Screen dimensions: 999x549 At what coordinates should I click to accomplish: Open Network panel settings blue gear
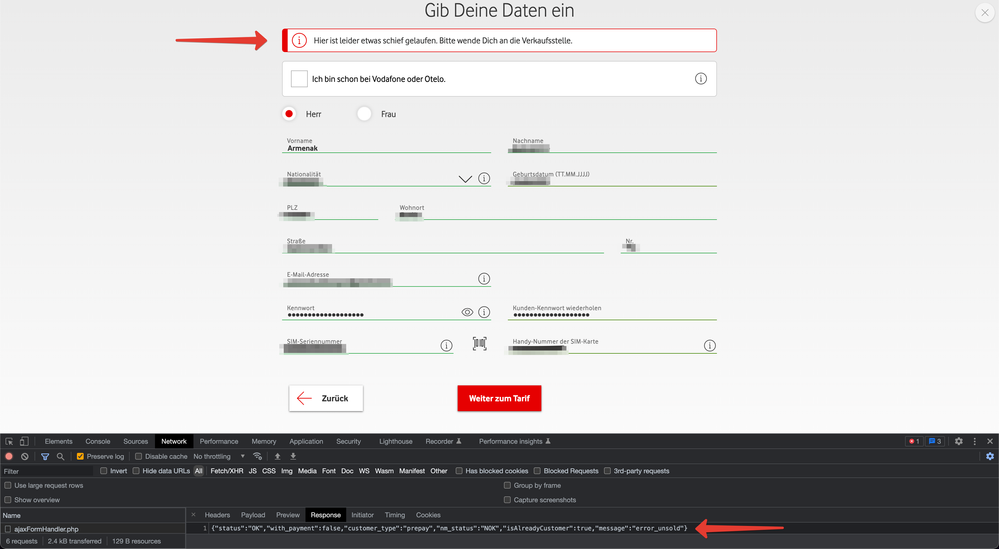(x=989, y=456)
